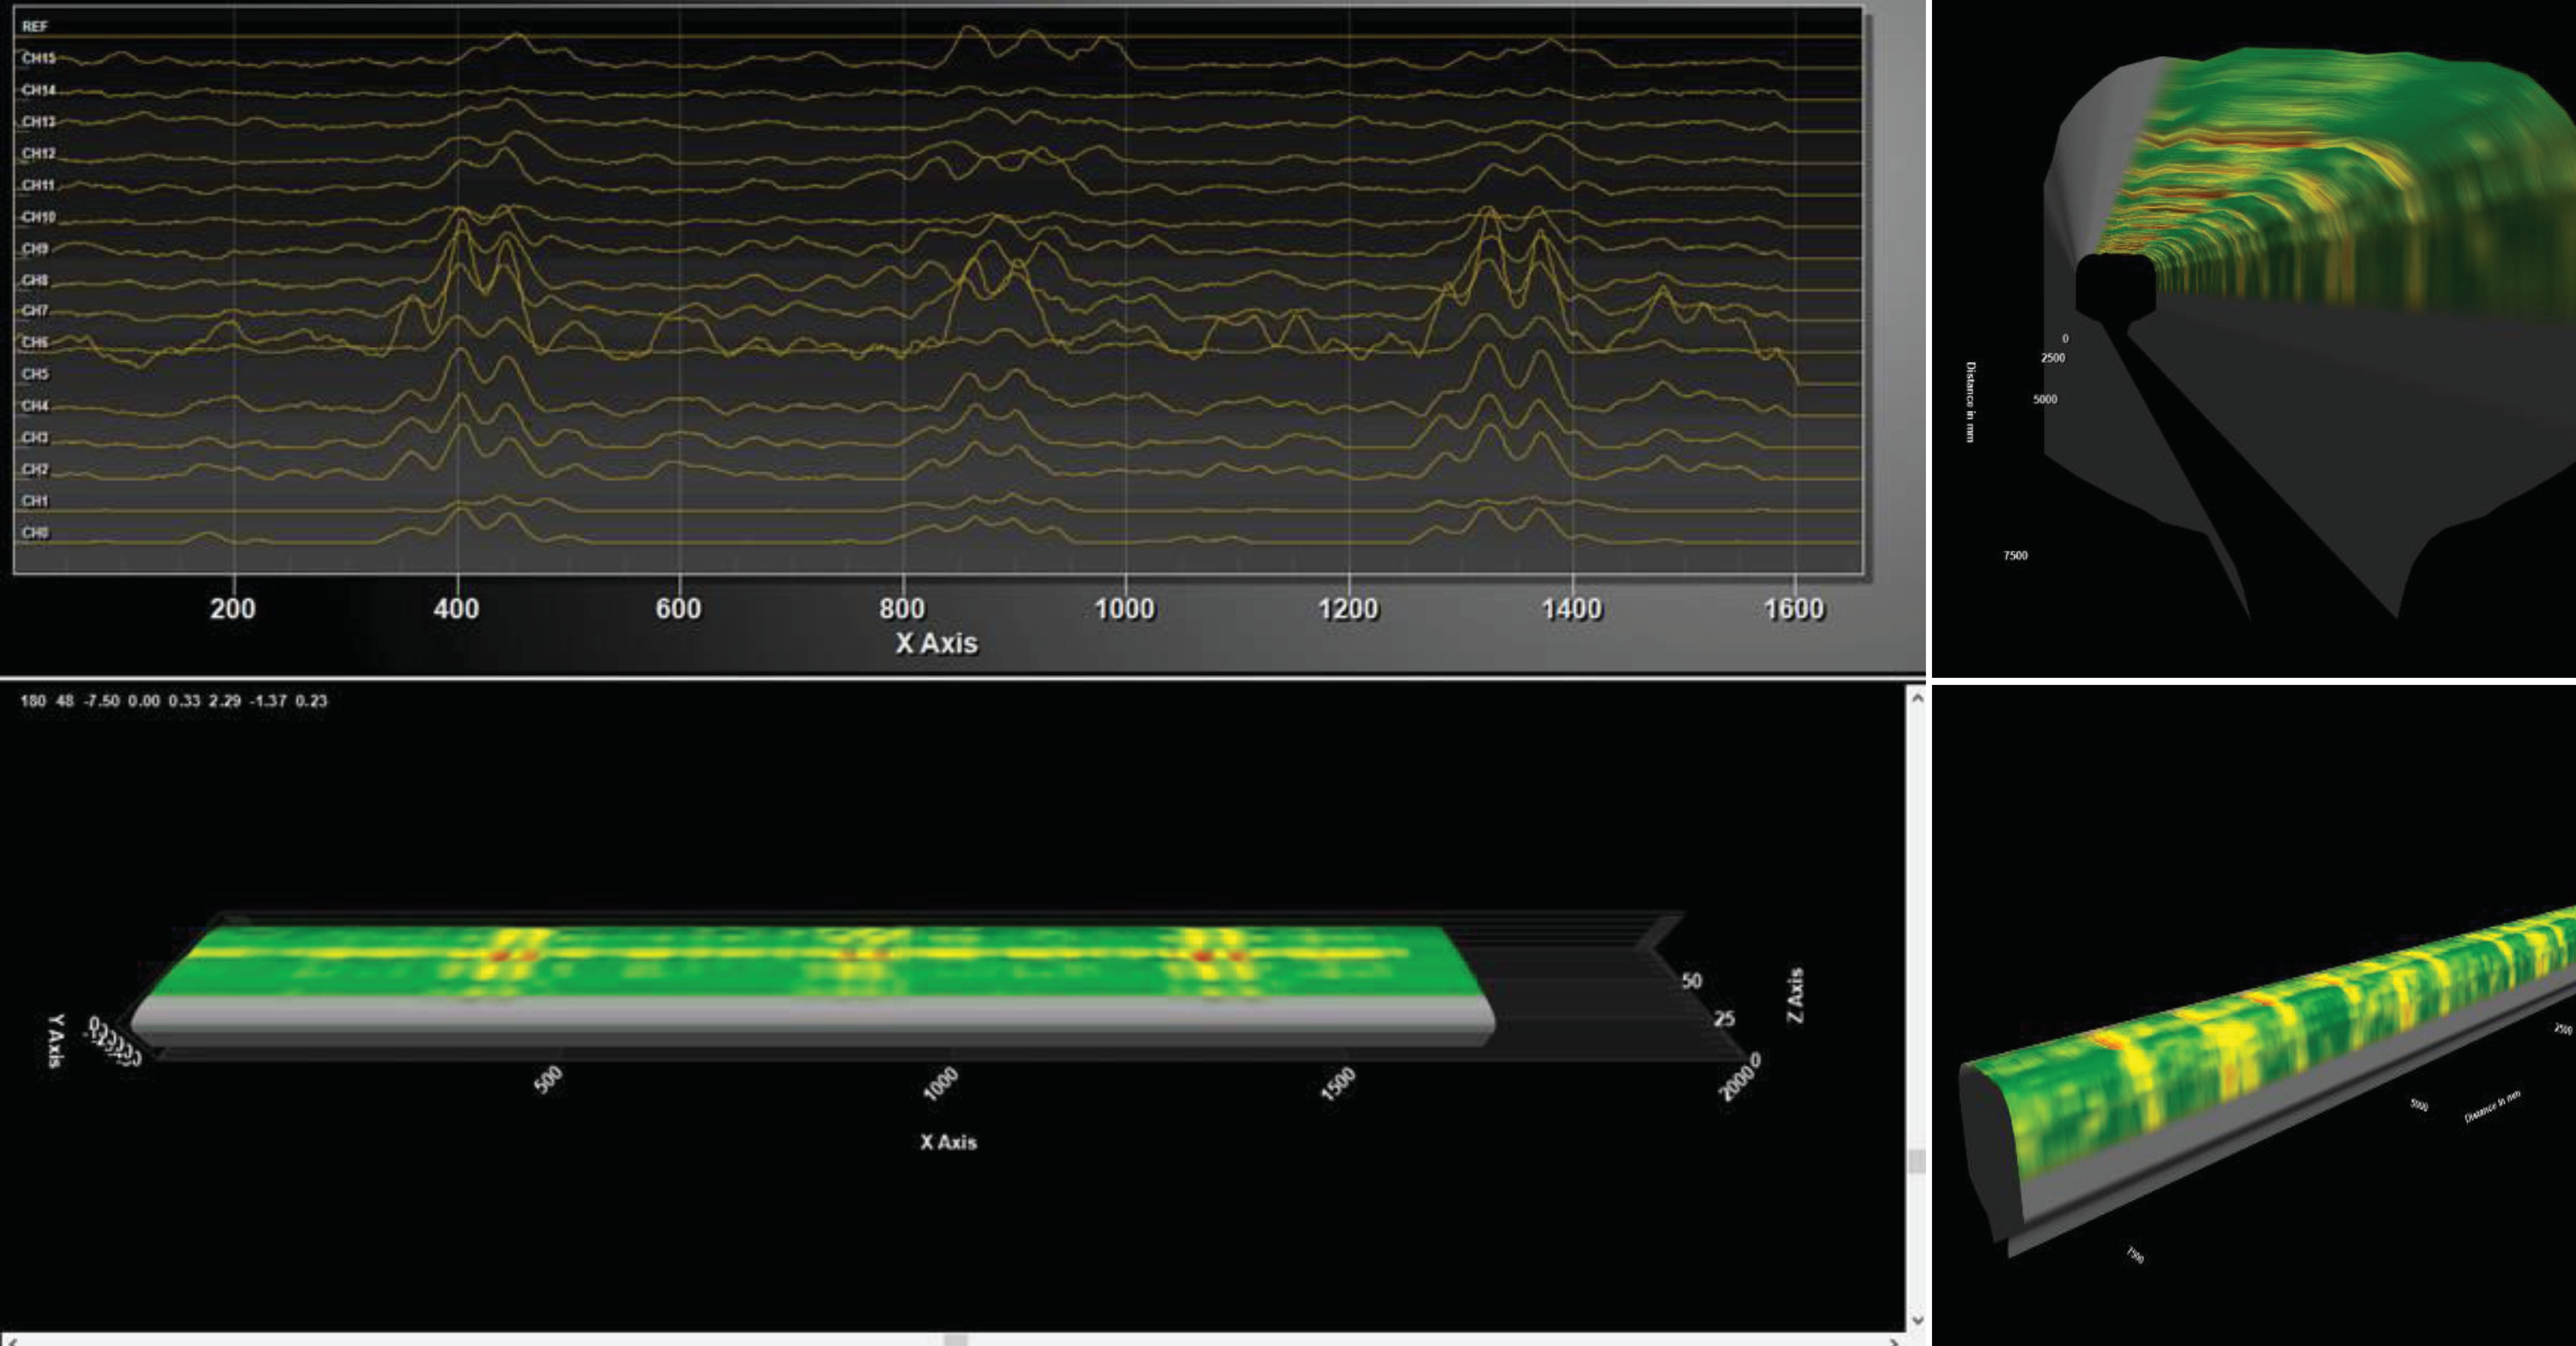Click the 1200 tick on the waveform X axis
2576x1346 pixels.
click(1348, 609)
